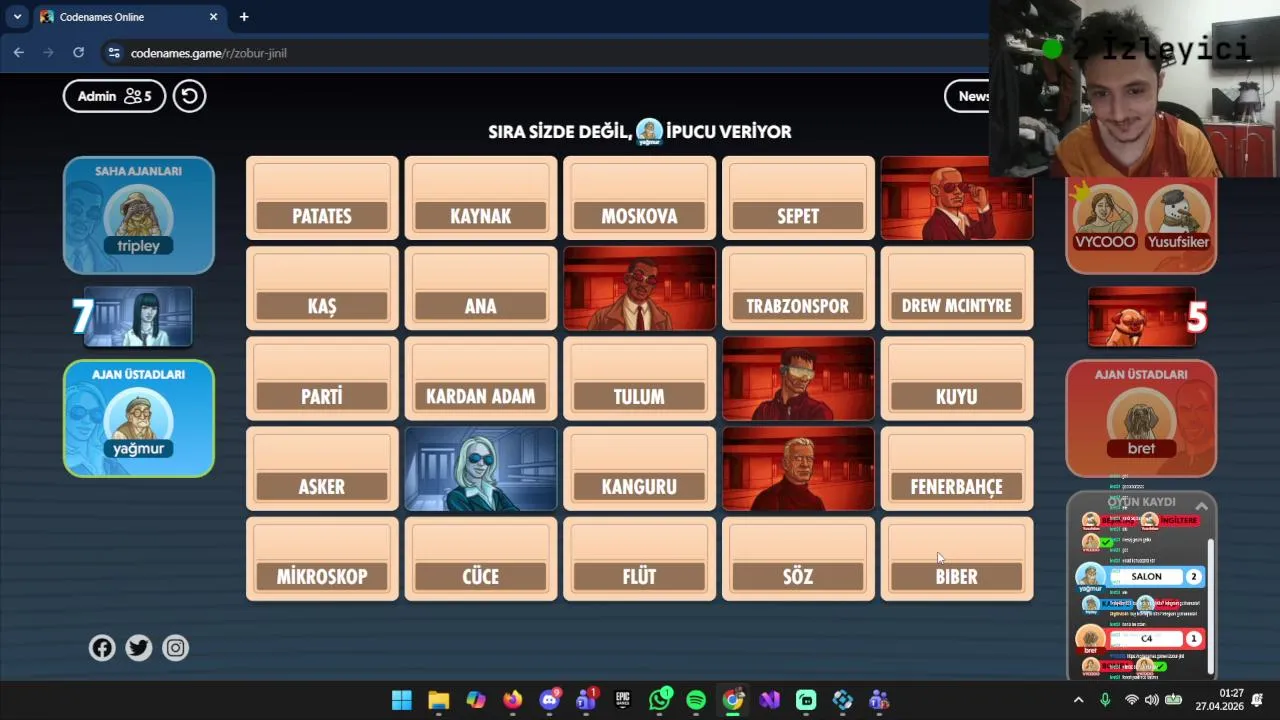The height and width of the screenshot is (720, 1280).
Task: Select the KARDAN ADAM card
Action: [481, 378]
